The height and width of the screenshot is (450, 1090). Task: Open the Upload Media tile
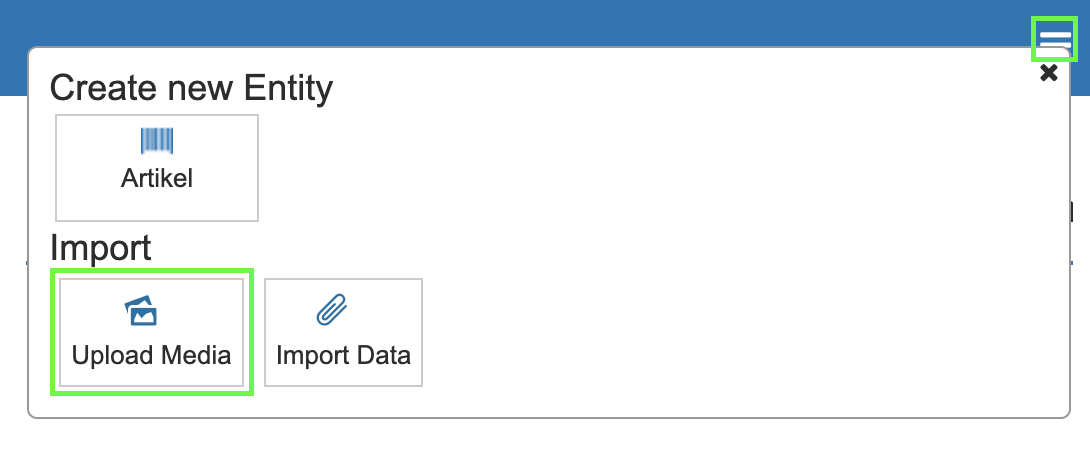(152, 332)
